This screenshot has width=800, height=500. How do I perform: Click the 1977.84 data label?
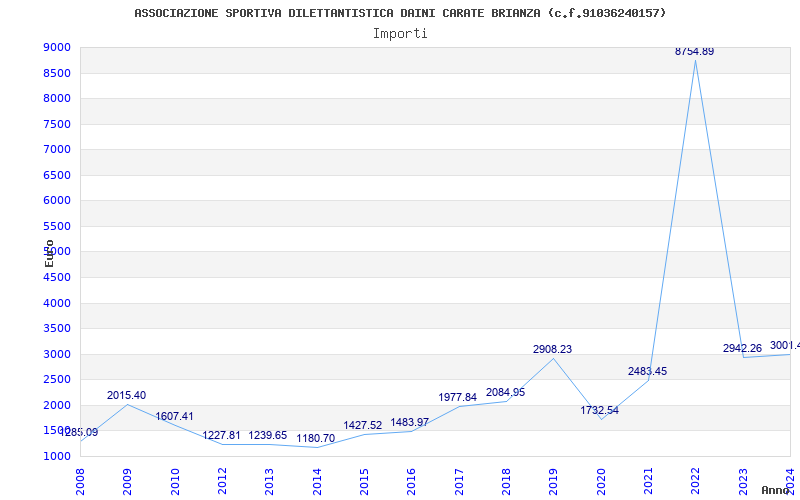tap(457, 397)
